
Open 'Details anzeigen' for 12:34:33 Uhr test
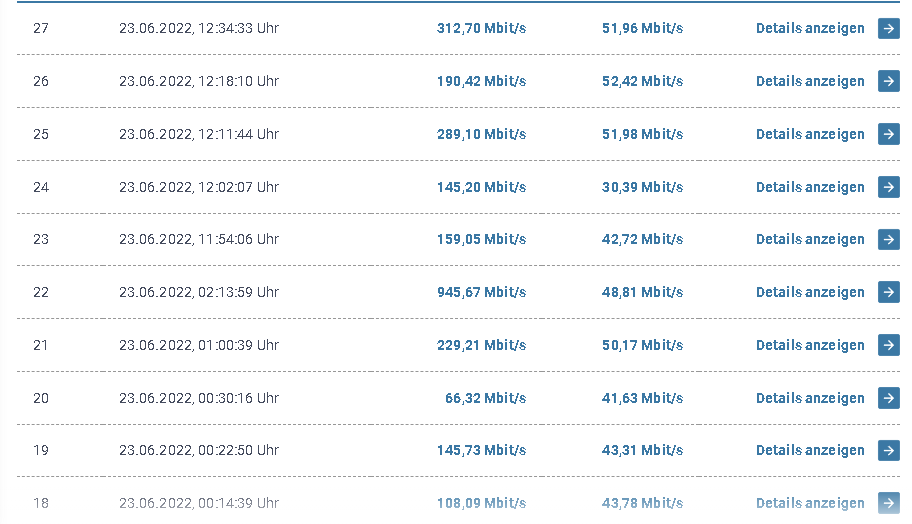810,28
